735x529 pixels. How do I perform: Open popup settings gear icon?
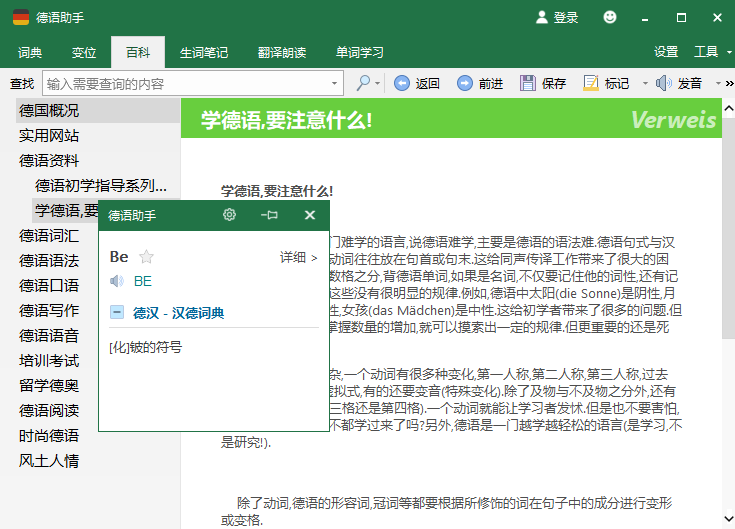pos(229,215)
